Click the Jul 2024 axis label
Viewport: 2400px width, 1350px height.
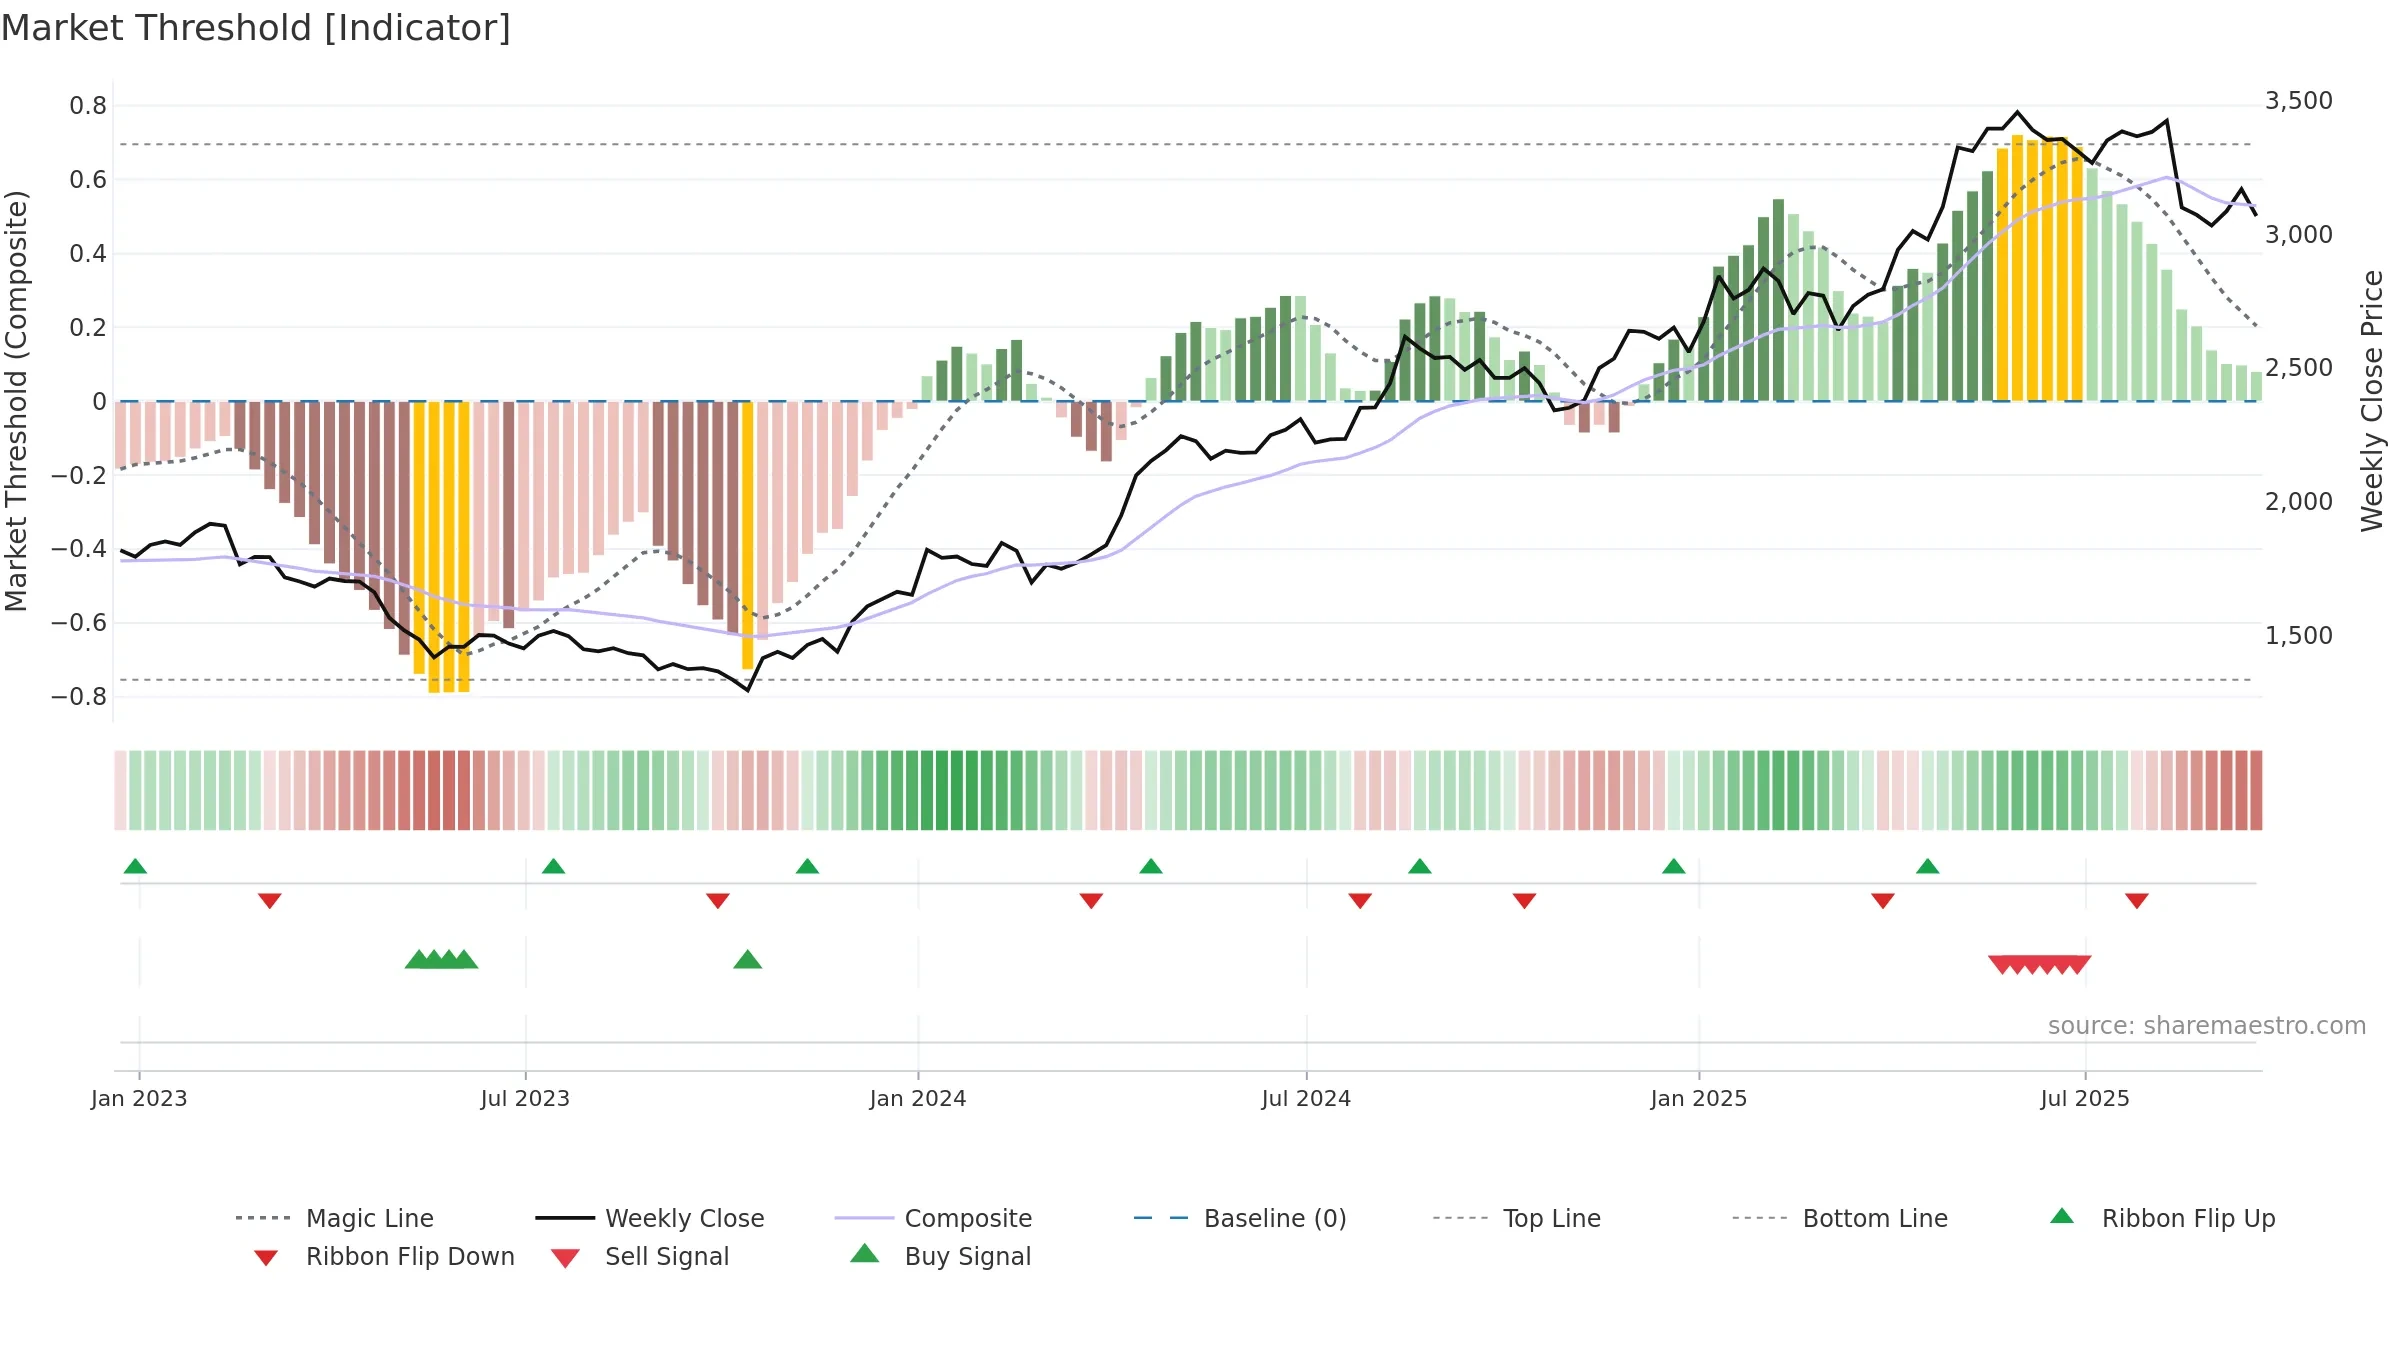(1306, 1098)
